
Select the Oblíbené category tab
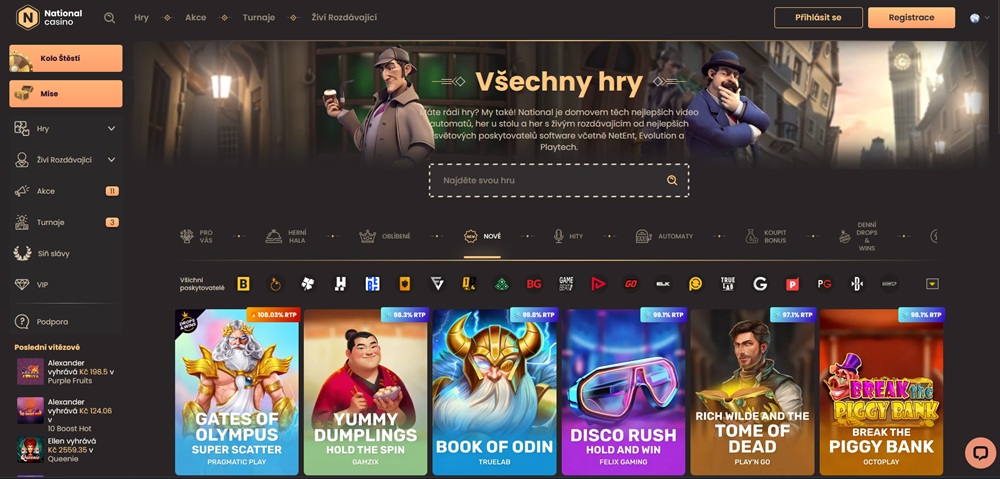coord(385,237)
